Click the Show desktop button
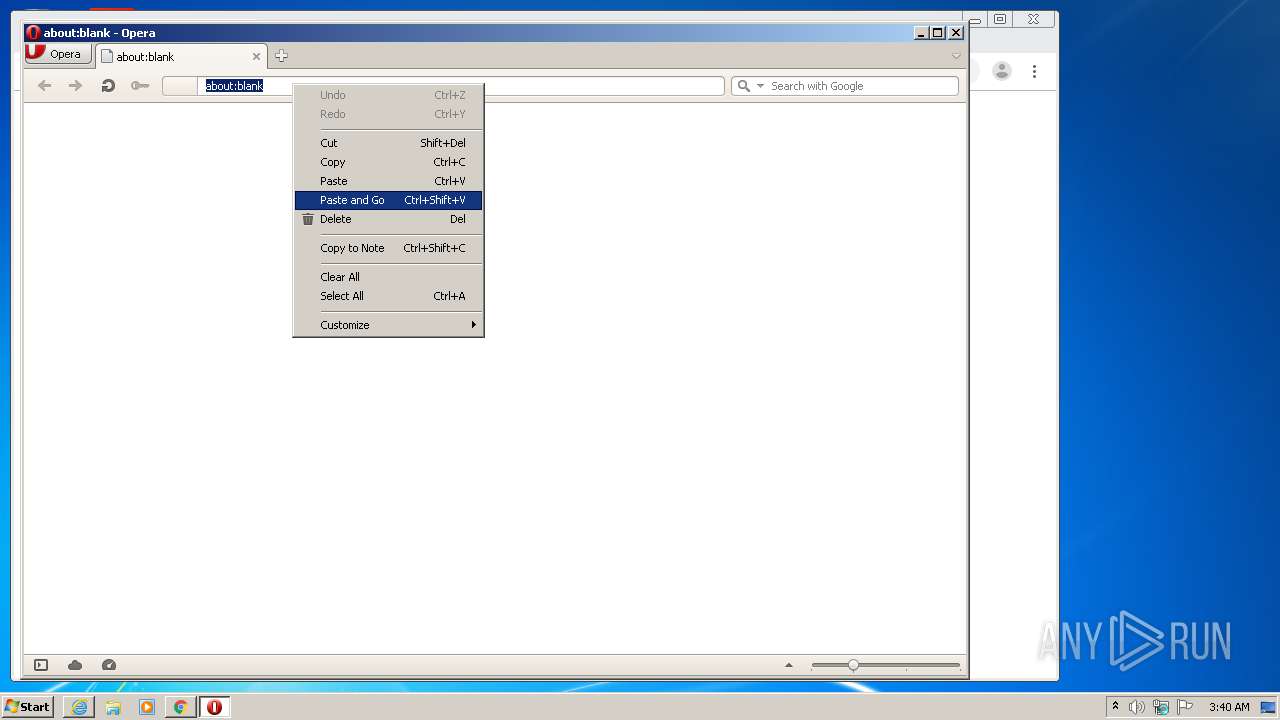 pos(1269,707)
